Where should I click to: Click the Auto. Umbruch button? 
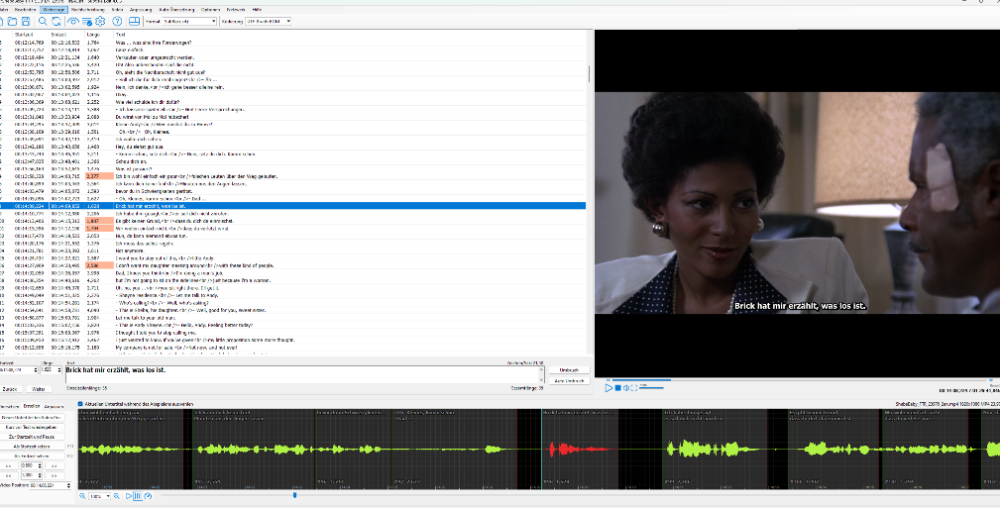pos(569,381)
